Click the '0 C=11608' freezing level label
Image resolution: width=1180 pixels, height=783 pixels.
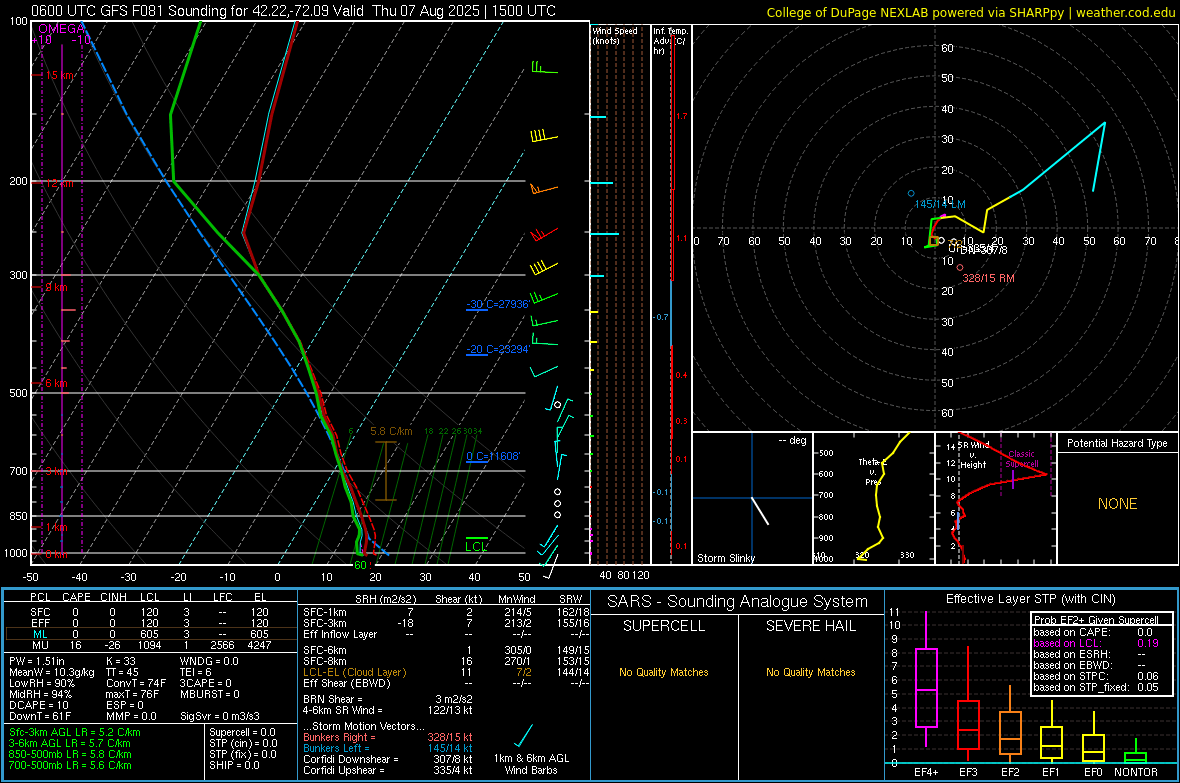click(x=493, y=456)
